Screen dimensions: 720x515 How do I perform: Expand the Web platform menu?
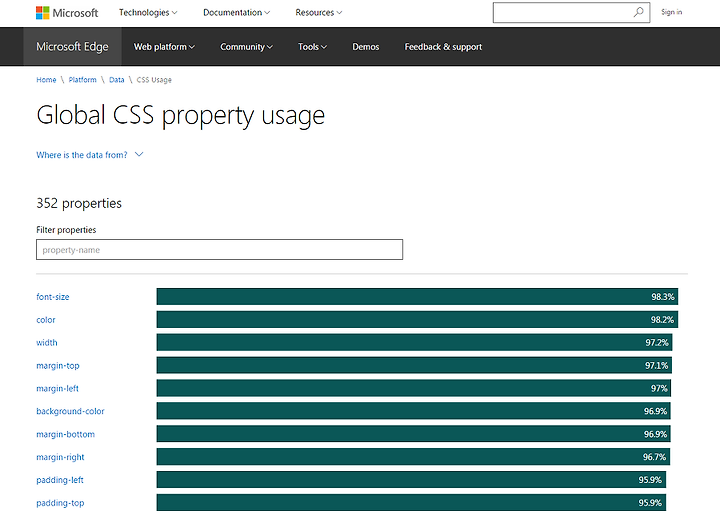[164, 47]
